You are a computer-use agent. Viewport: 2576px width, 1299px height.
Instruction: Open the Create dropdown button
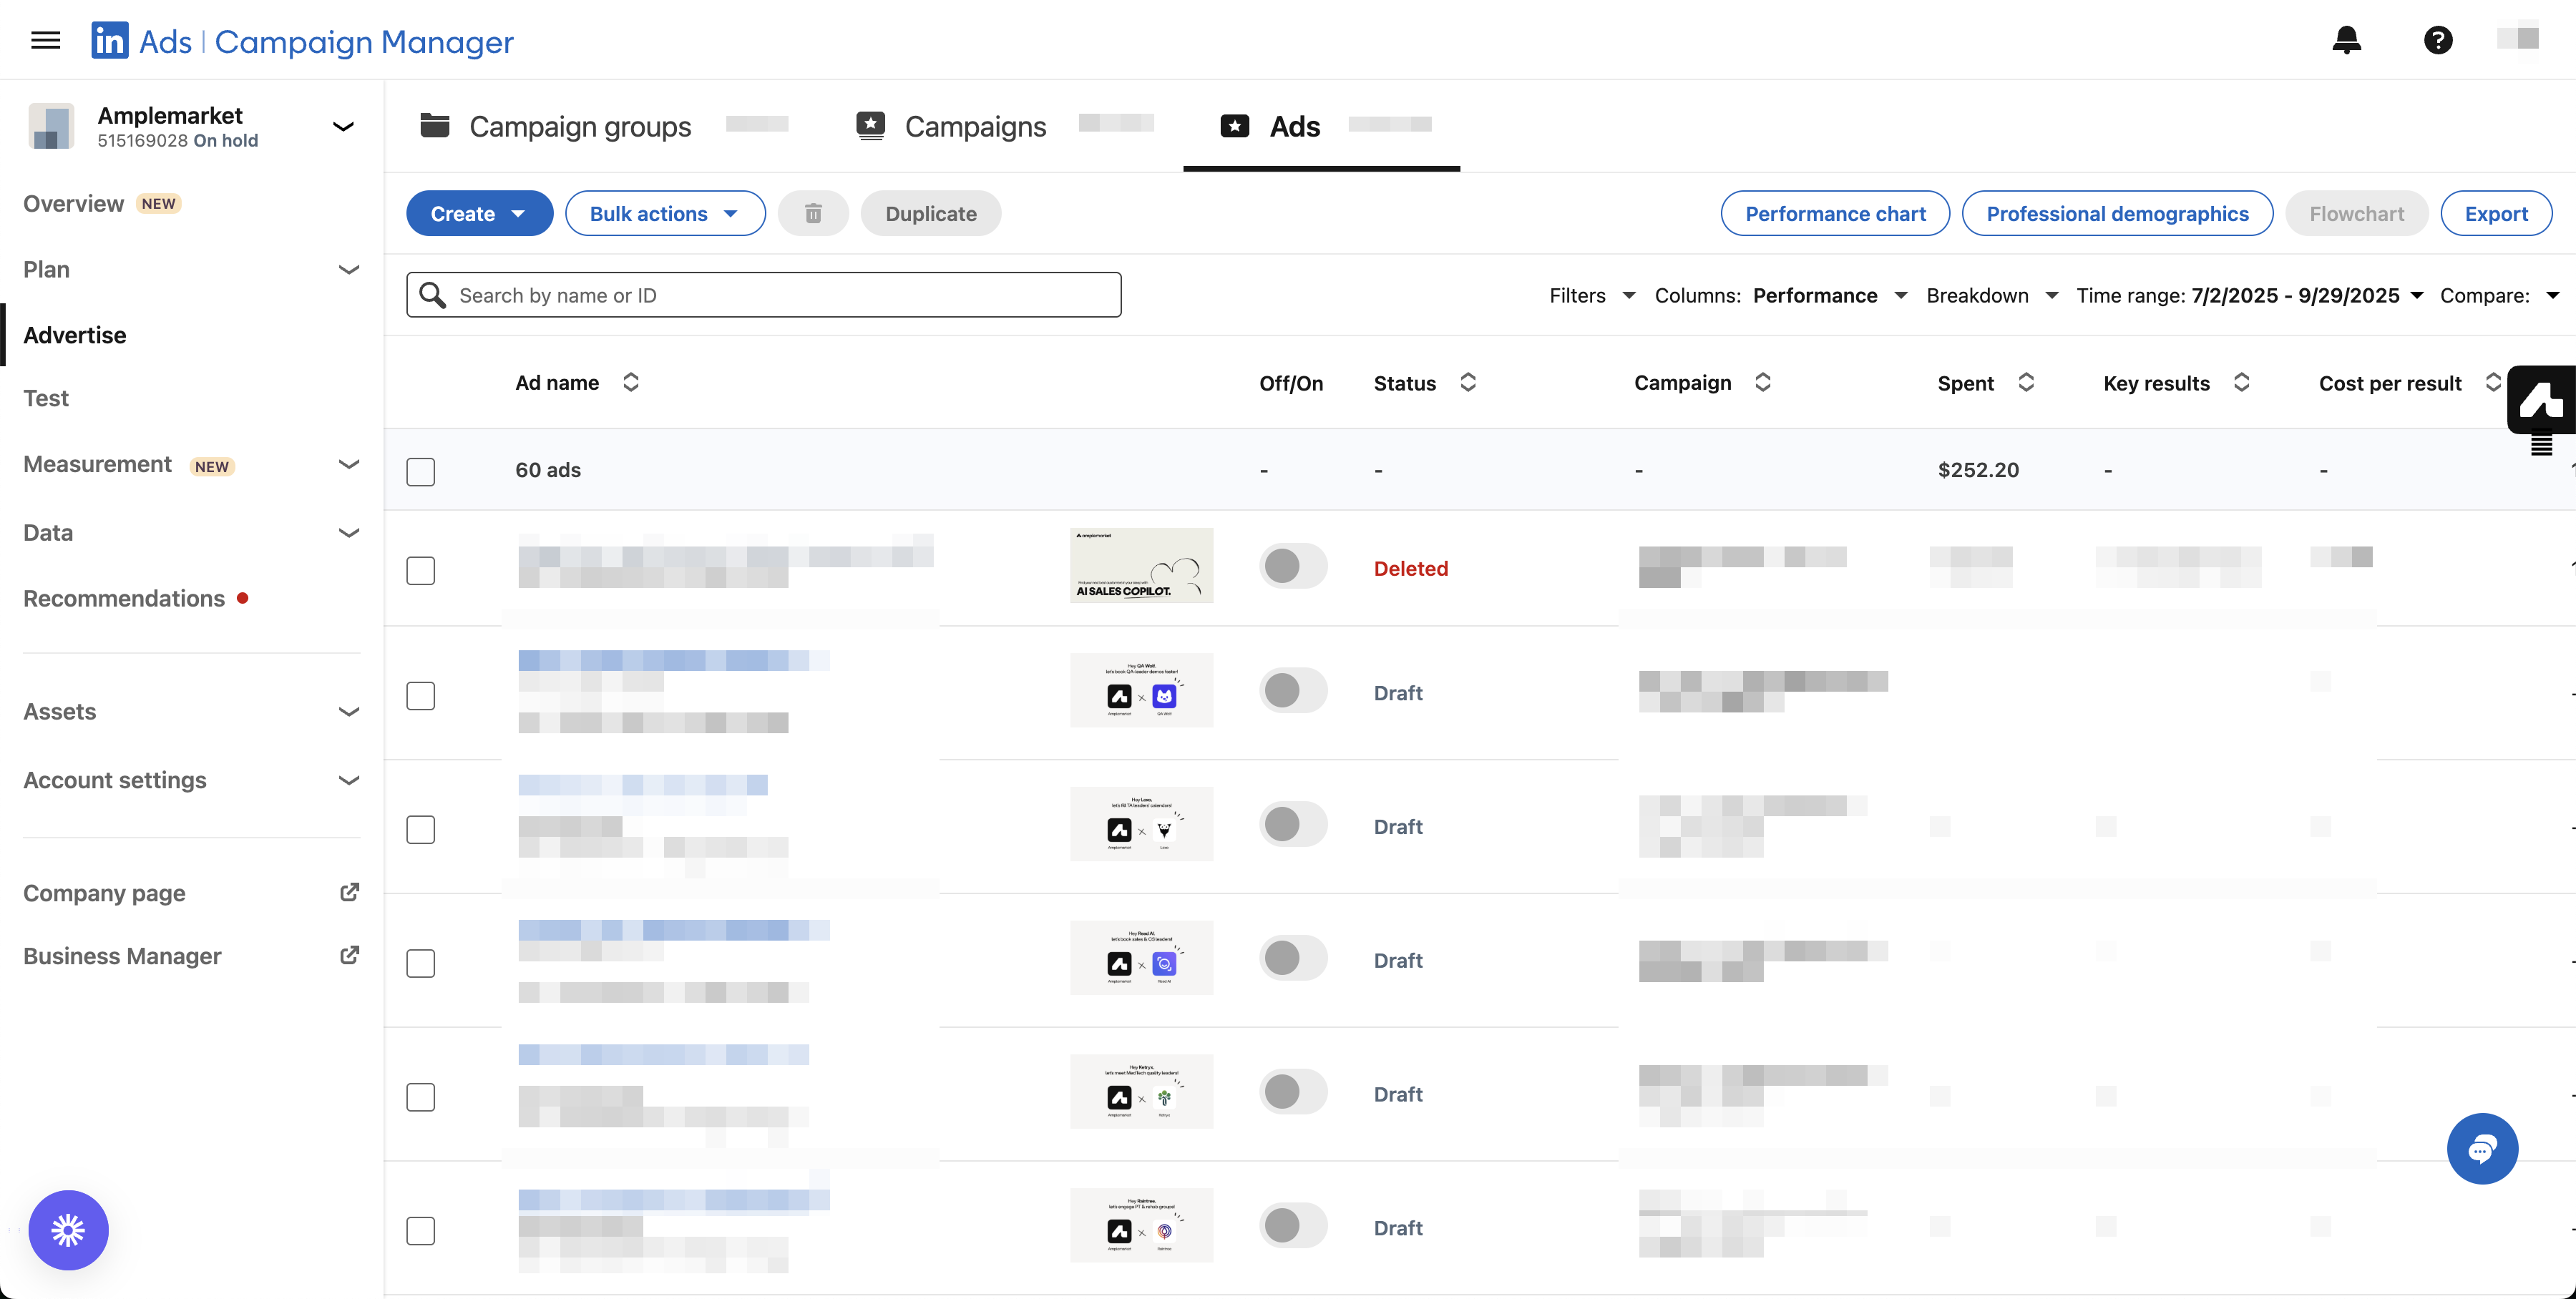pos(479,214)
